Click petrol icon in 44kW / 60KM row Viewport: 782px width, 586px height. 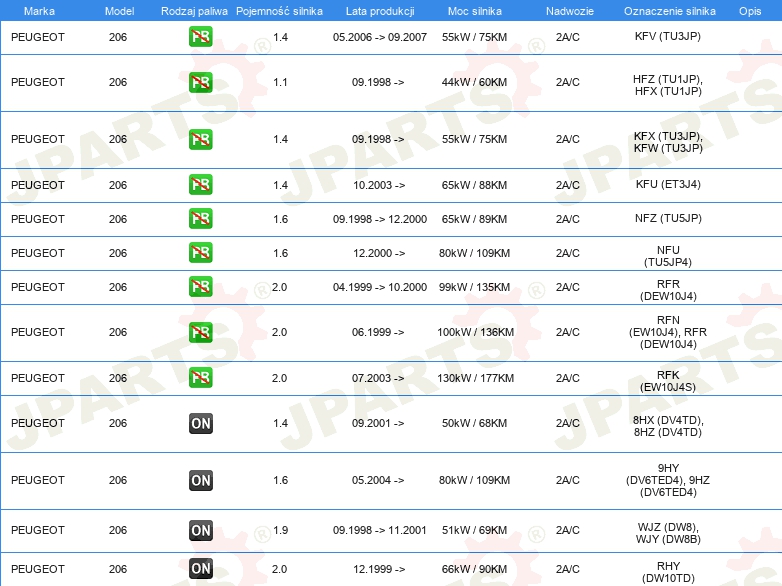point(200,82)
